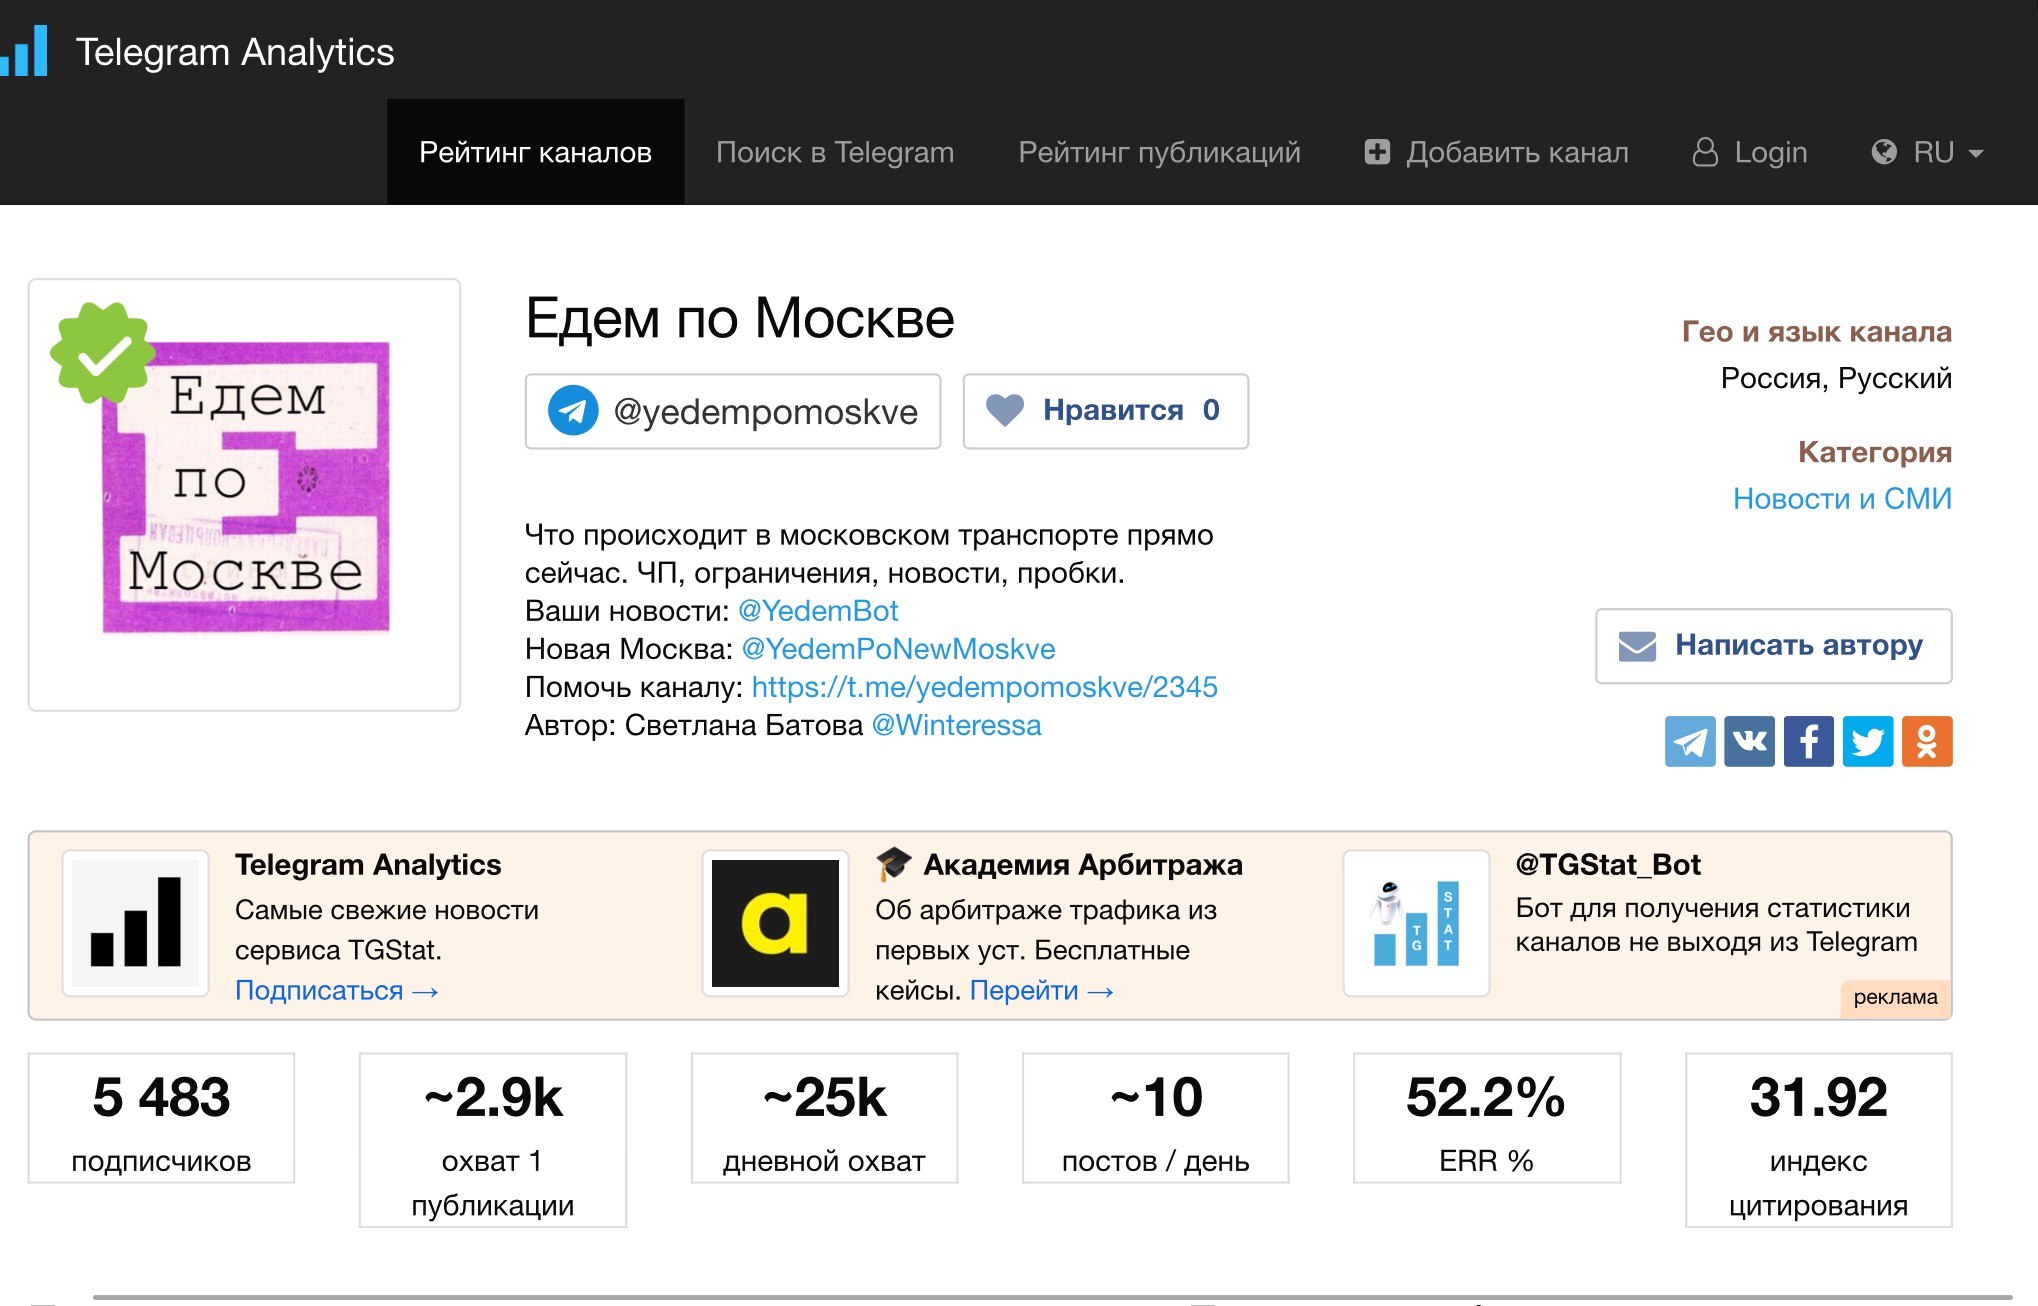The height and width of the screenshot is (1306, 2038).
Task: Open the Едем по Москве channel avatar
Action: point(245,494)
